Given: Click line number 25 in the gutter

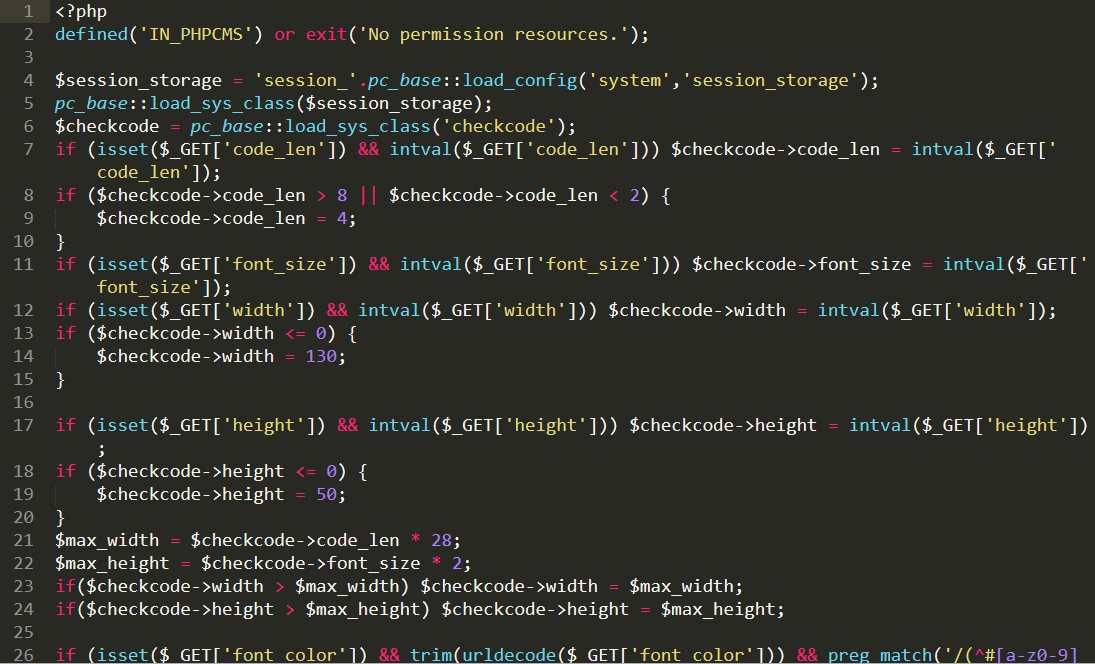Looking at the screenshot, I should point(24,633).
